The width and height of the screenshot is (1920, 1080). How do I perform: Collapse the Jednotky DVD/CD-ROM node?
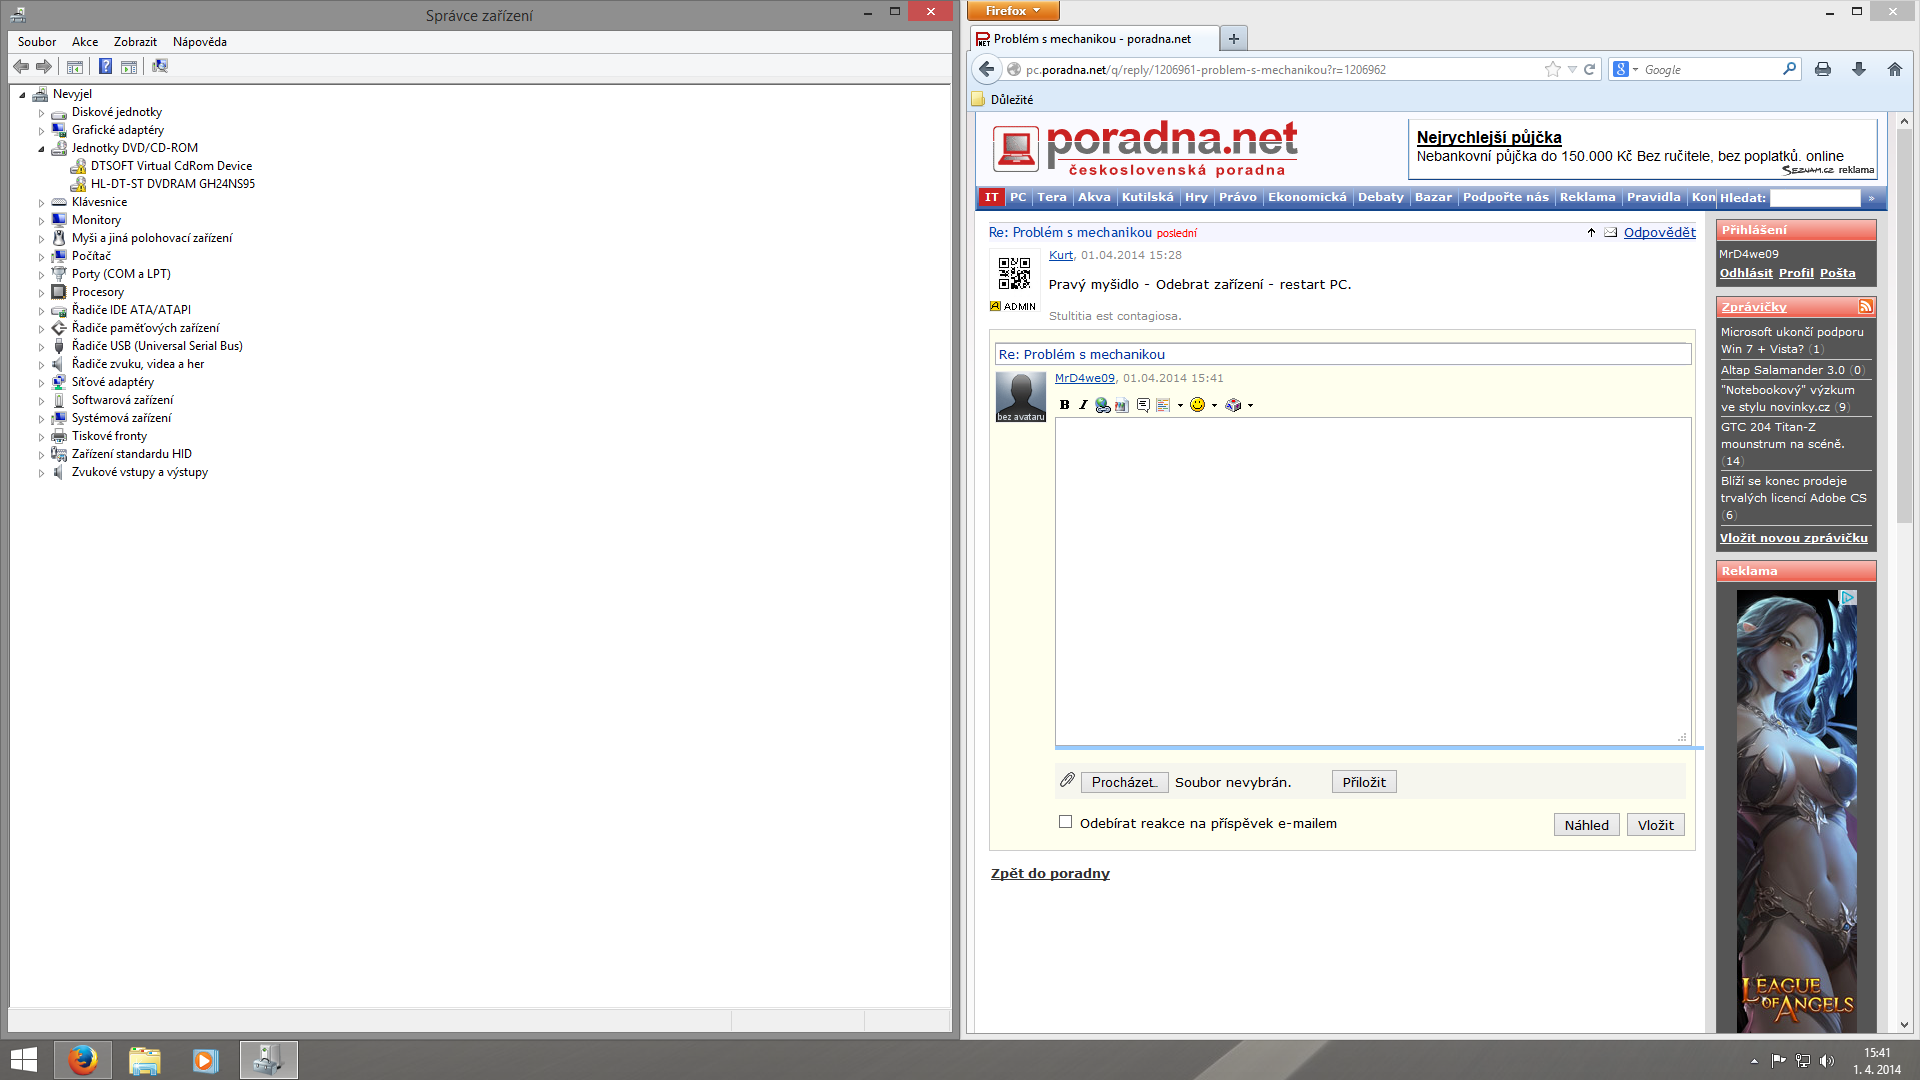tap(42, 149)
